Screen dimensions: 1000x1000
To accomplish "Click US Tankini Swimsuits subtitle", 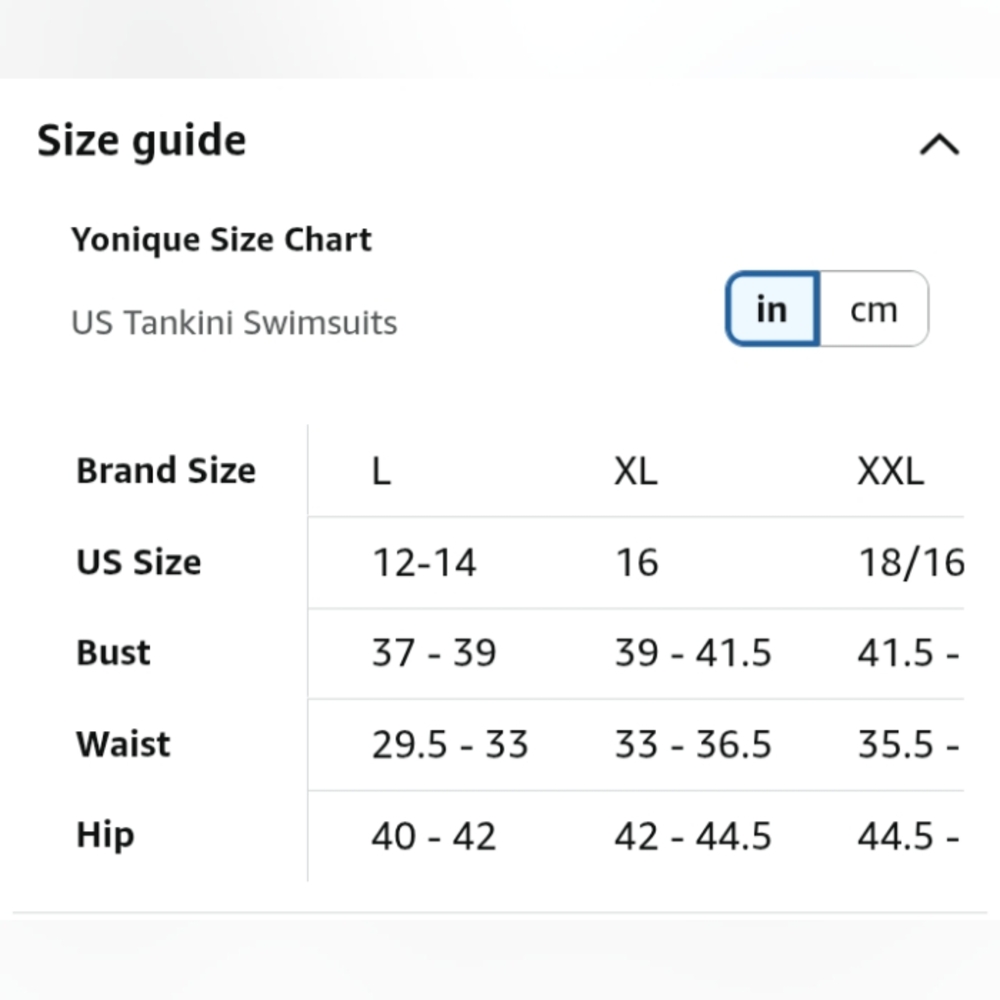I will [234, 323].
